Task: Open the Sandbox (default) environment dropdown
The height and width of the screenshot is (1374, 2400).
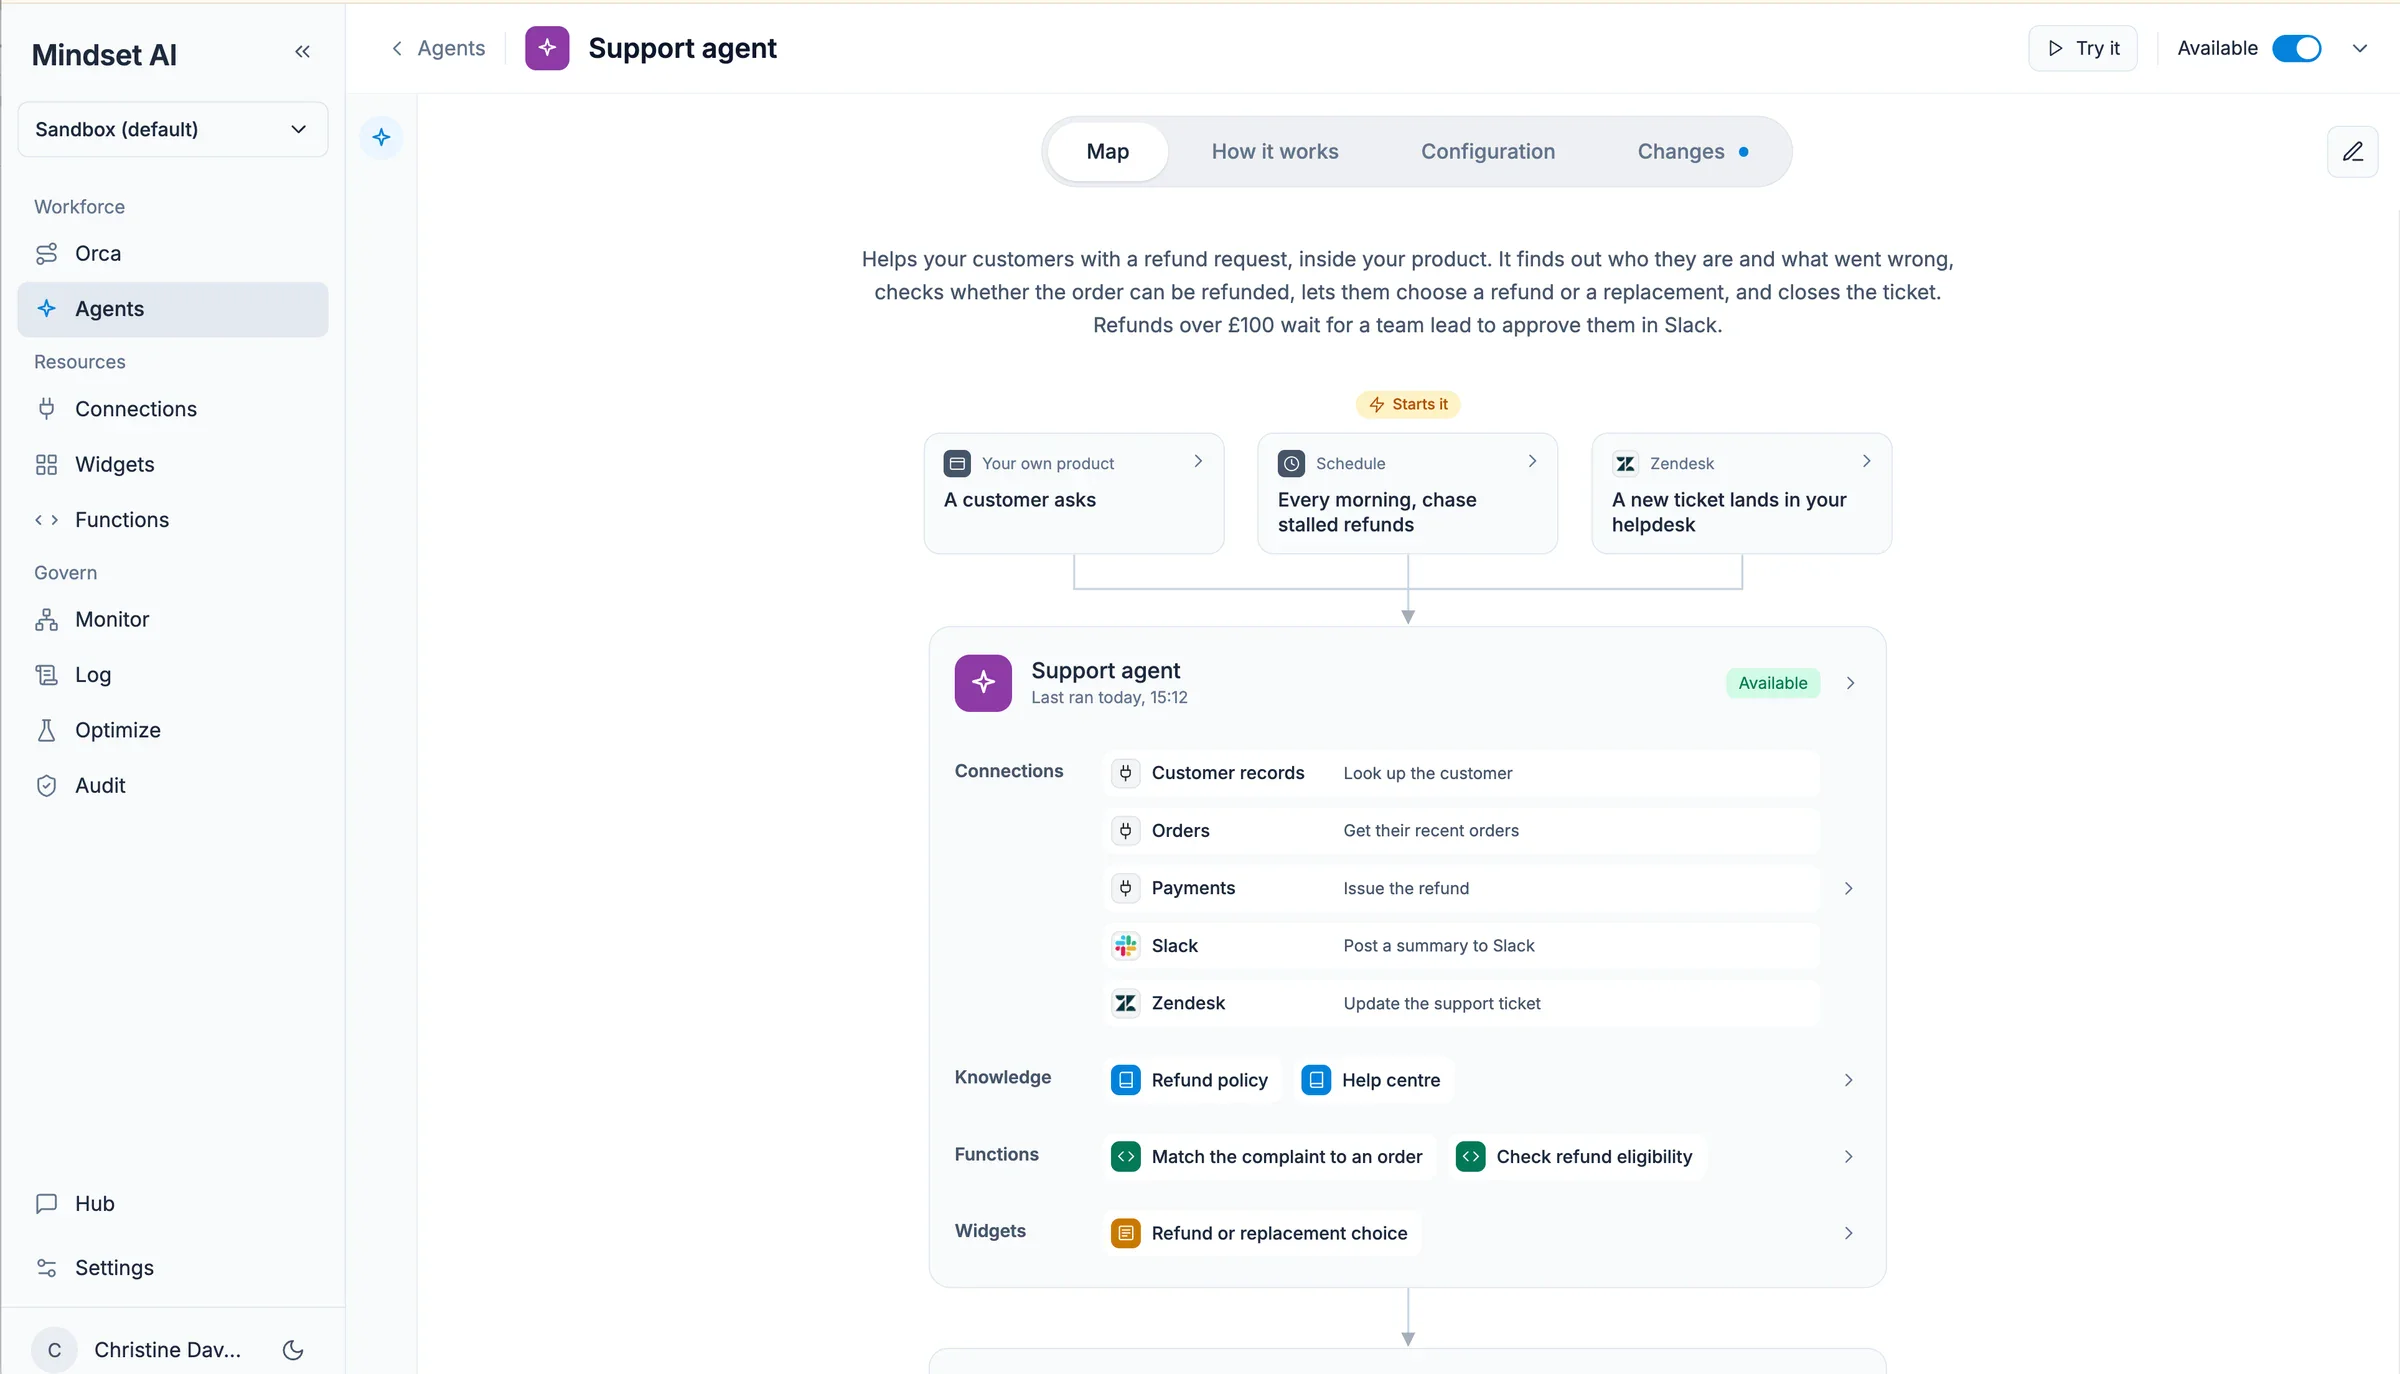Action: click(x=172, y=129)
